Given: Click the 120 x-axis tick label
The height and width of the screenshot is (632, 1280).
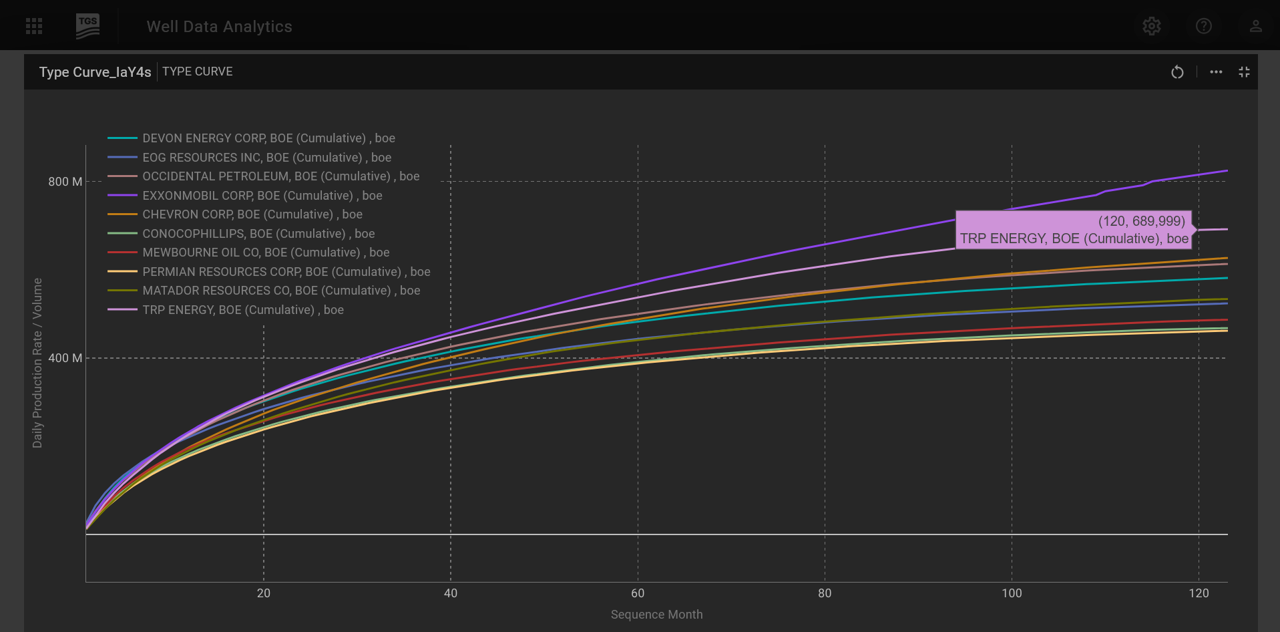Looking at the screenshot, I should 1199,593.
